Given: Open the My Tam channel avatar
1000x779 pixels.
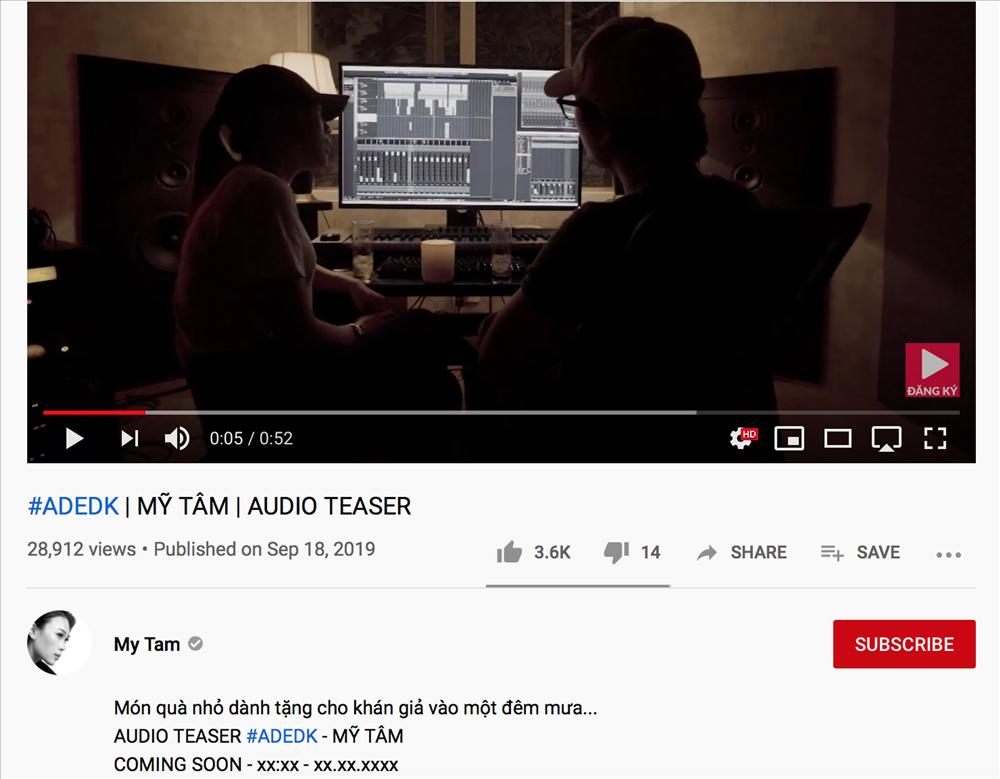Looking at the screenshot, I should 58,643.
